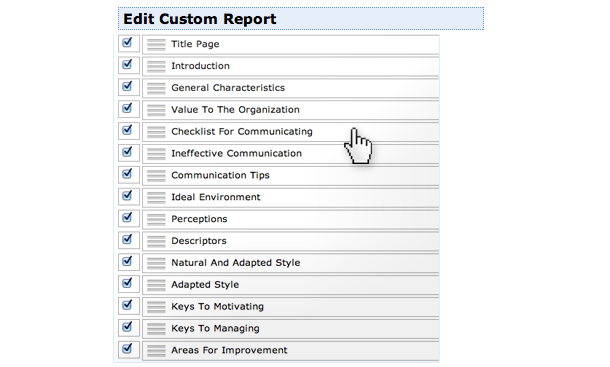Toggle the Keys To Managing checkbox
610x367 pixels.
pos(127,326)
